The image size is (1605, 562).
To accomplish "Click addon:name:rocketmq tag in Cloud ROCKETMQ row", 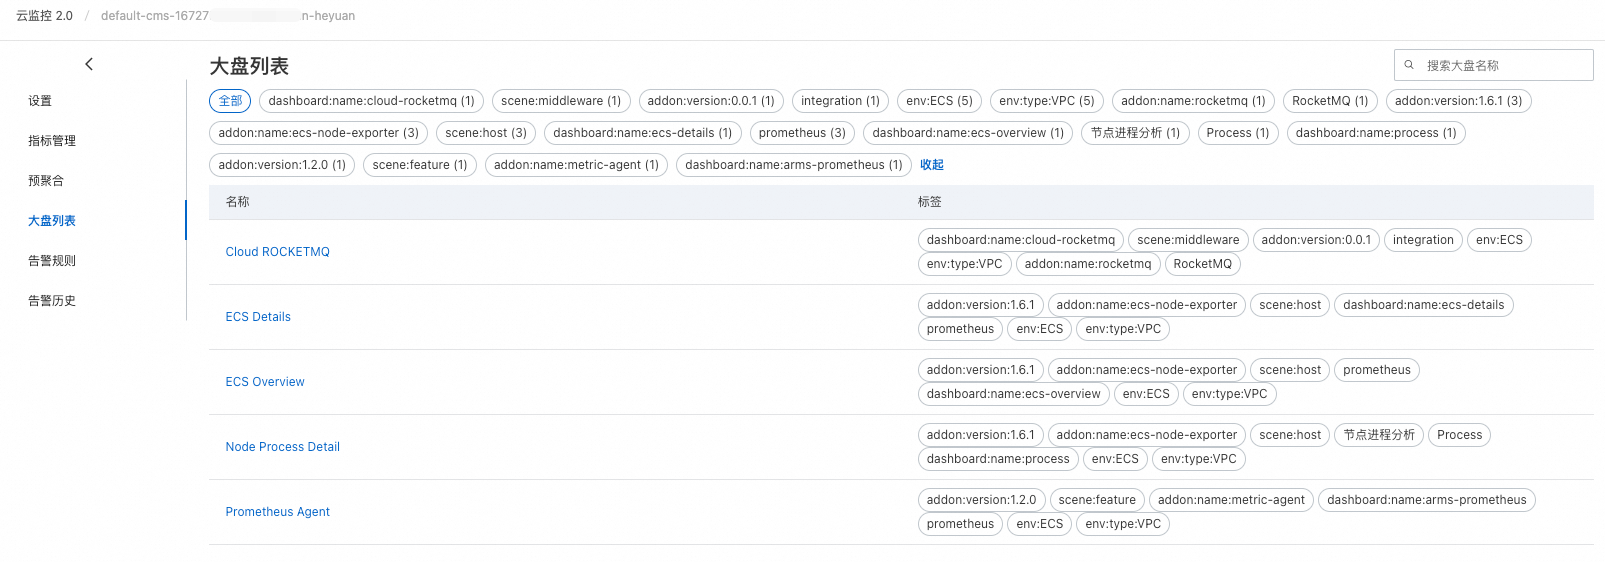I will click(x=1088, y=264).
